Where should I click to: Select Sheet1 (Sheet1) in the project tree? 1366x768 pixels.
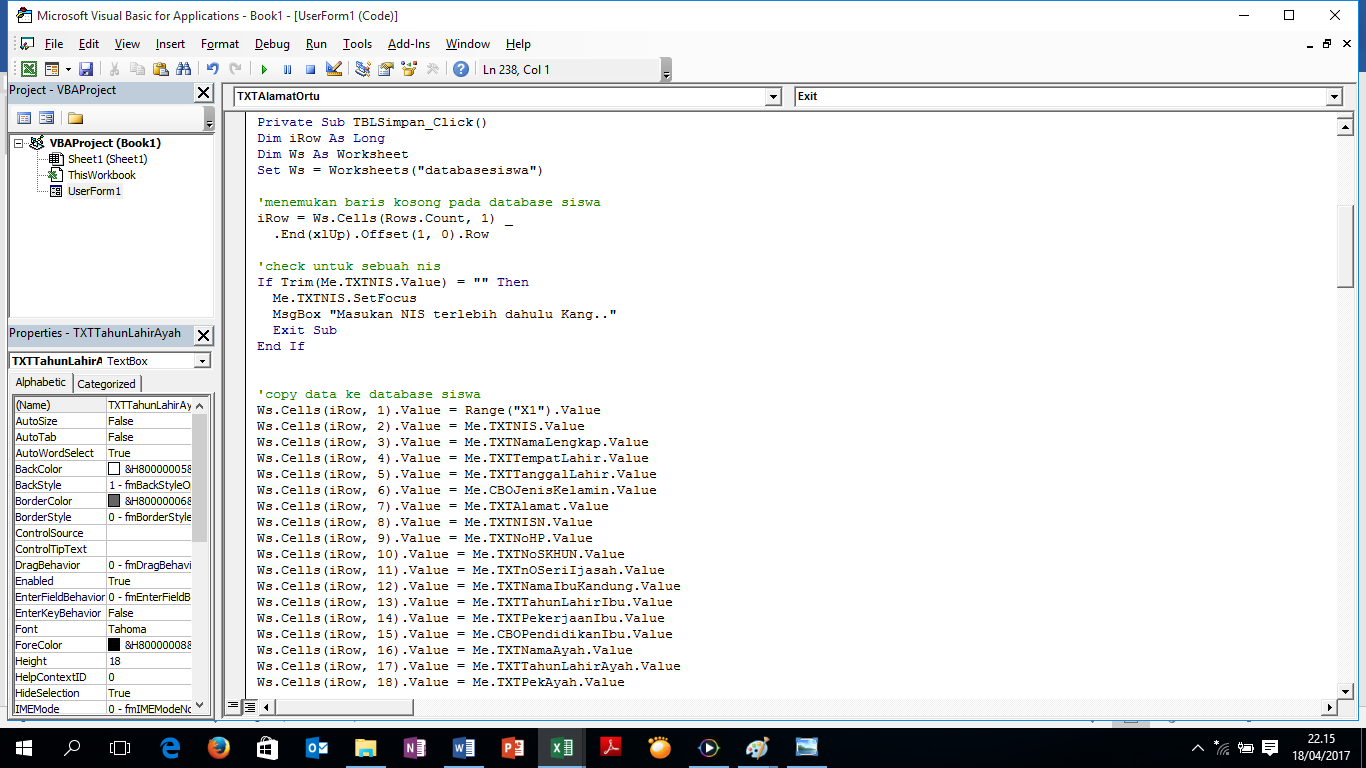[107, 159]
